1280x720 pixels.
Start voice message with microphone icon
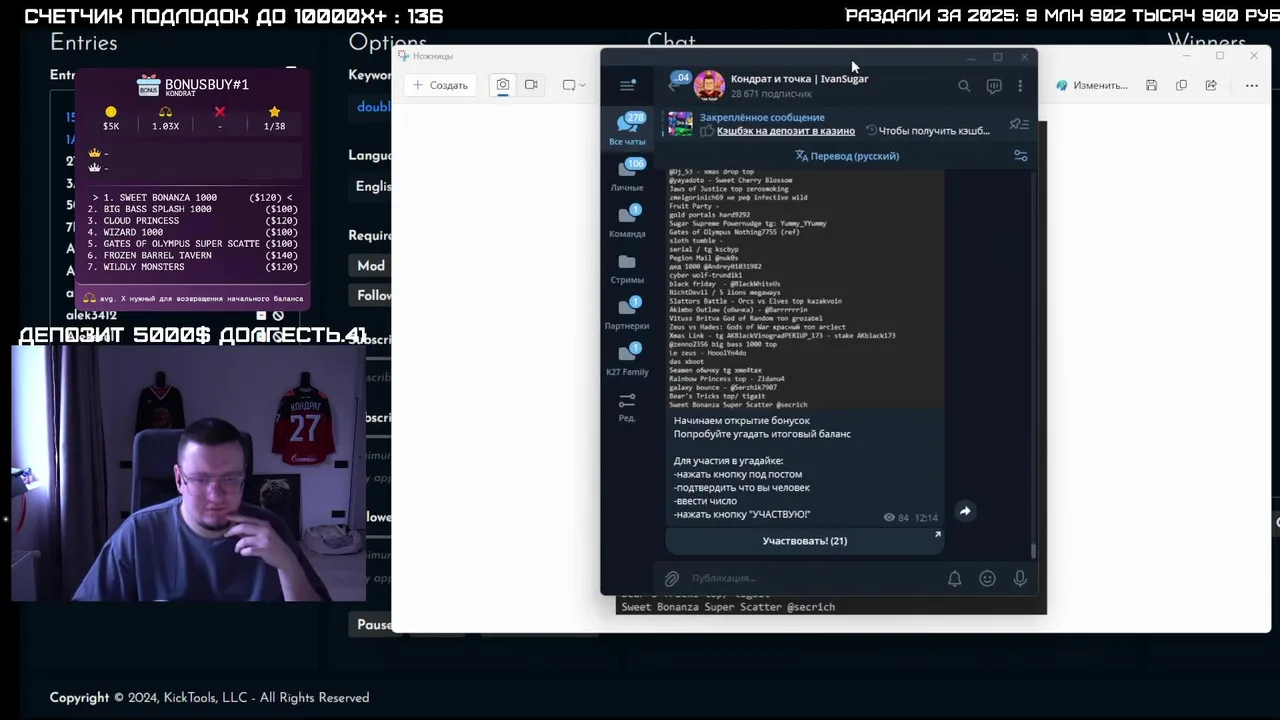[1020, 578]
